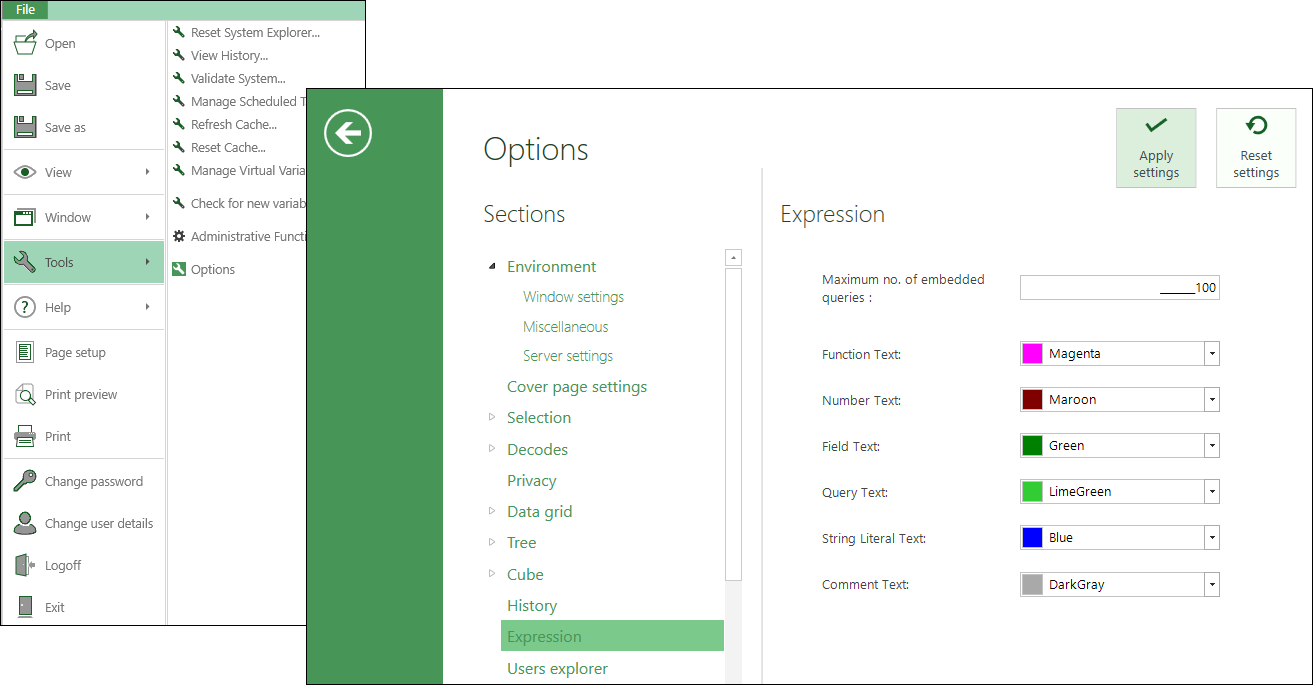Select Options from the Tools submenu
1313x685 pixels.
pos(212,270)
